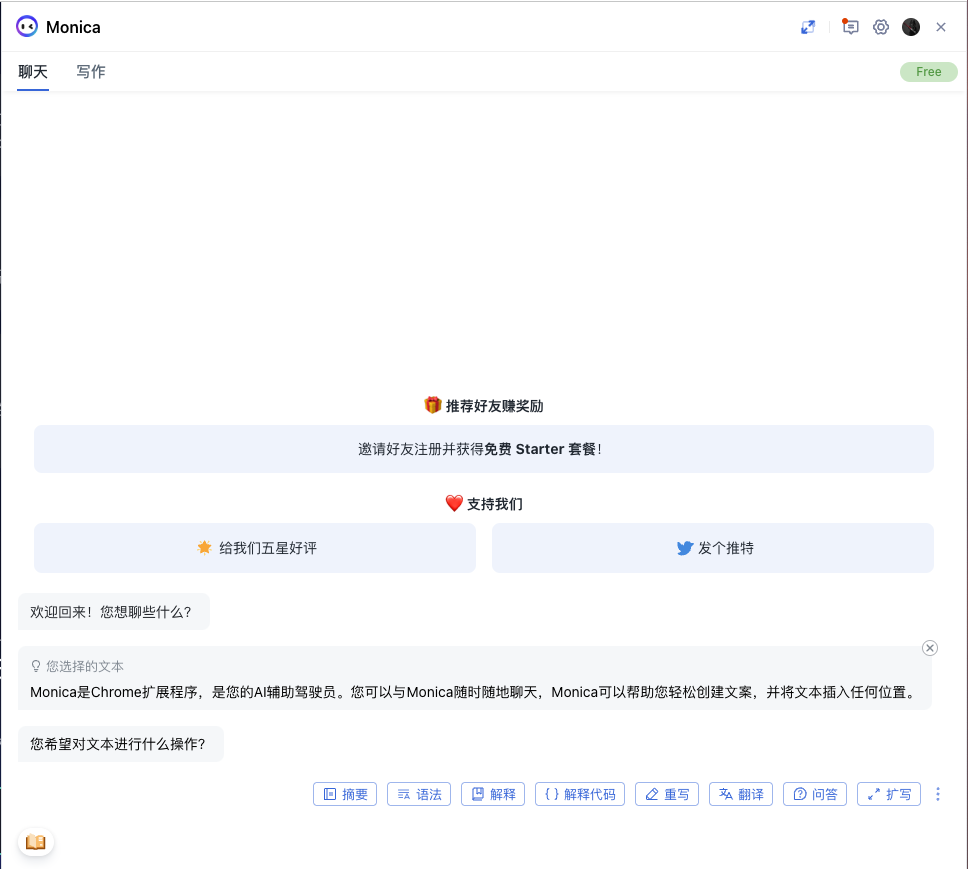Click the 您选择的文本 label

78,667
